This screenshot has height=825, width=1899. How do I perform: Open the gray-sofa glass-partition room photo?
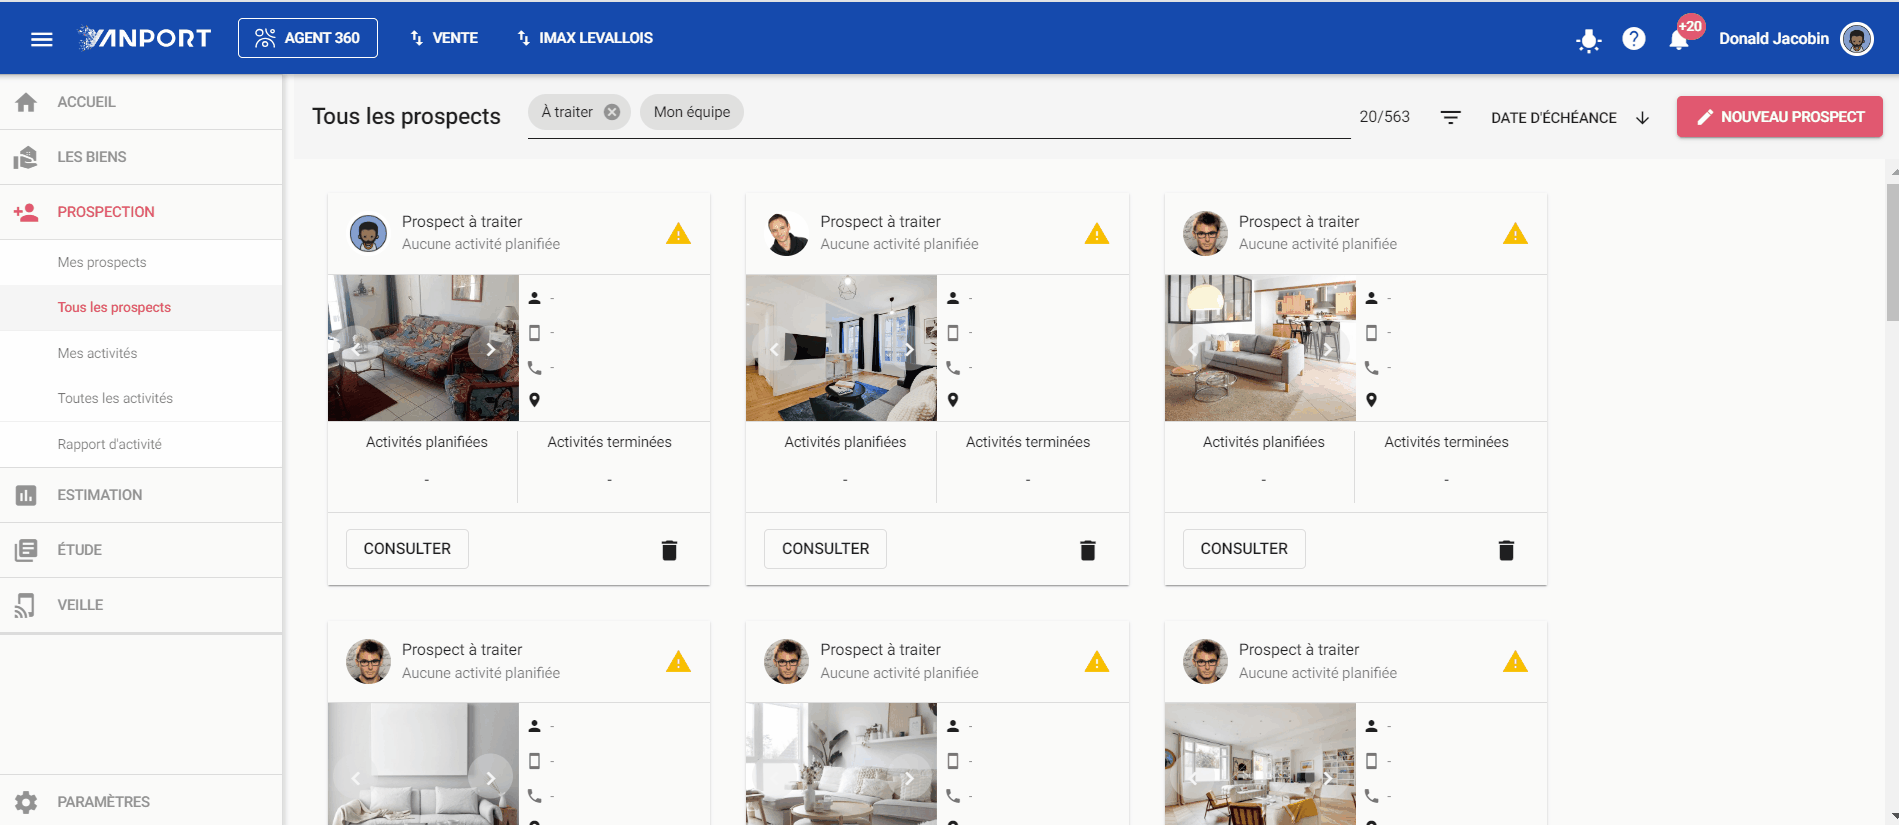tap(1260, 348)
